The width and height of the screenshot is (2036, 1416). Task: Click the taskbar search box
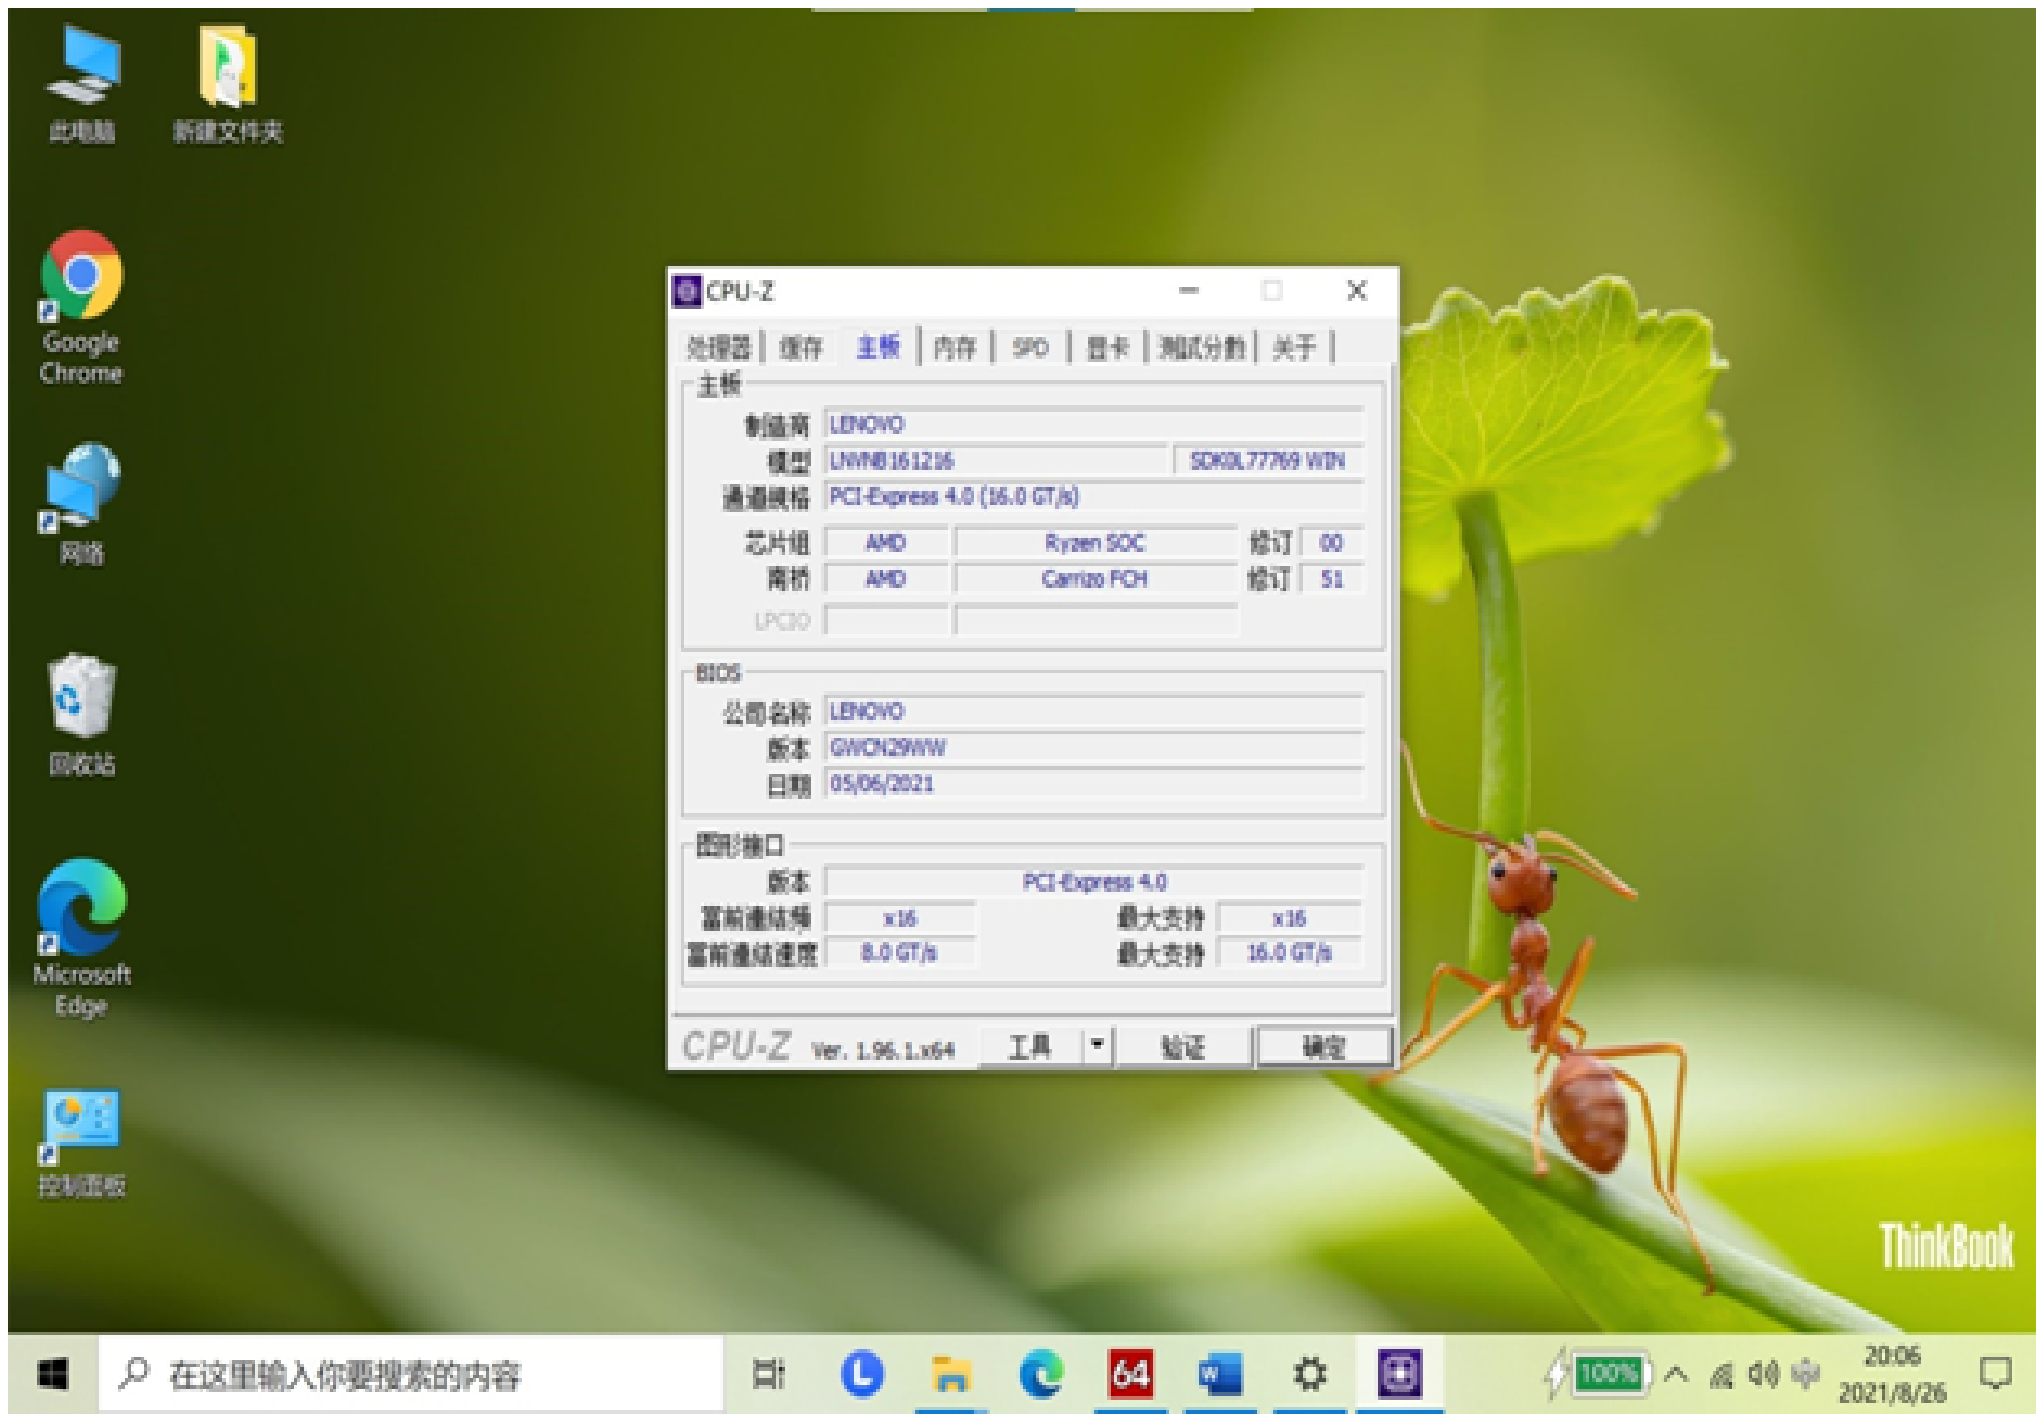(x=410, y=1375)
